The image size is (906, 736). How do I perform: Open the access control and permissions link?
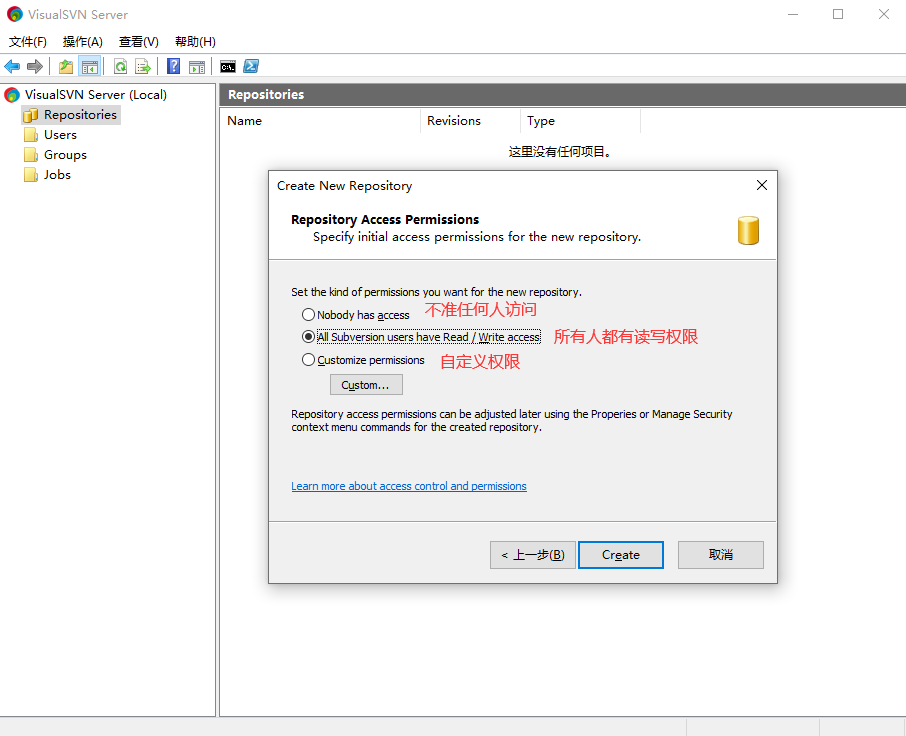[408, 486]
